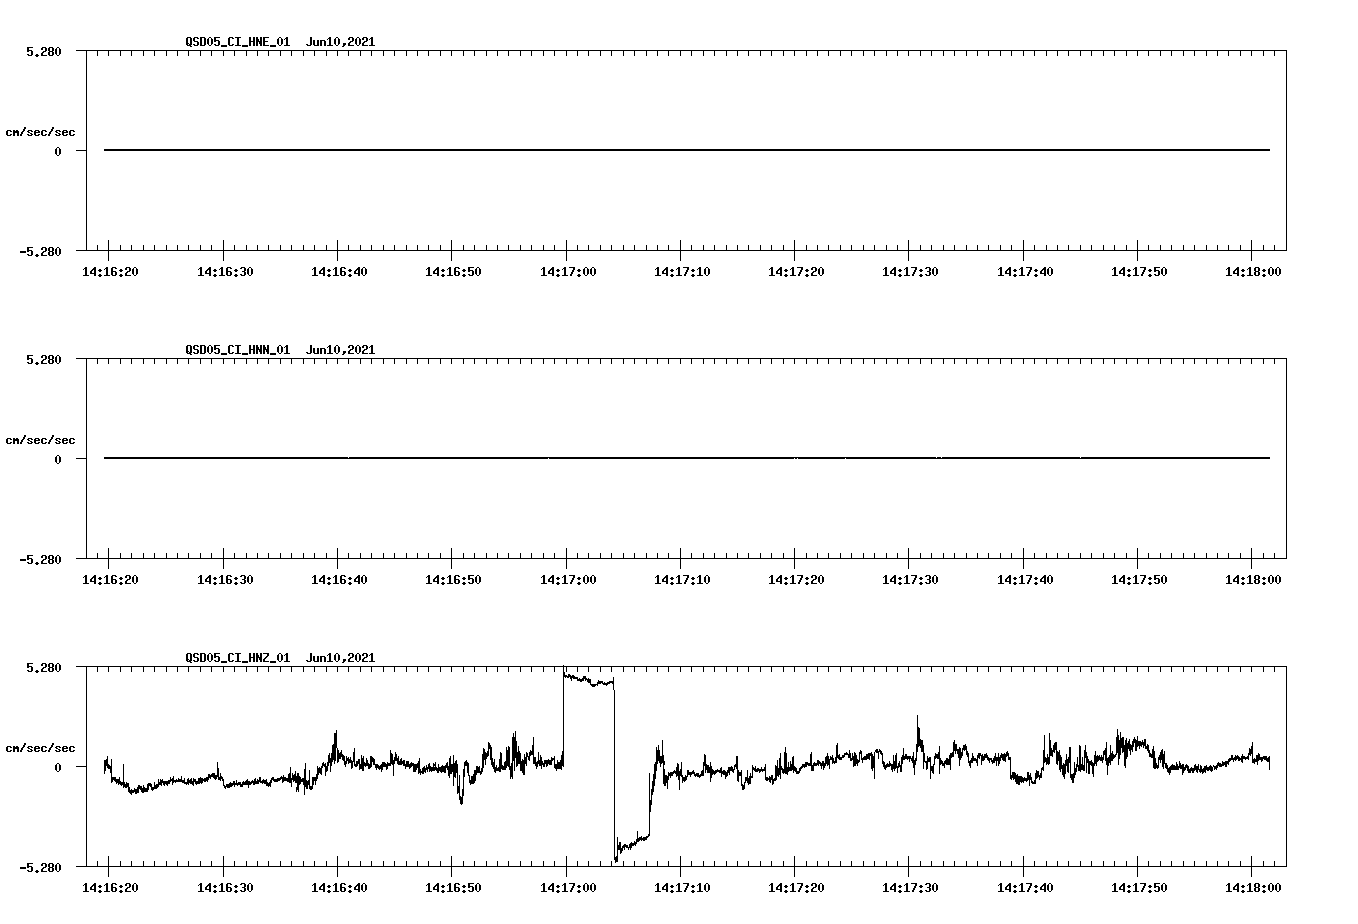Click the QSD05_CI_HNE_01 plot title
The width and height of the screenshot is (1358, 924).
click(x=280, y=42)
